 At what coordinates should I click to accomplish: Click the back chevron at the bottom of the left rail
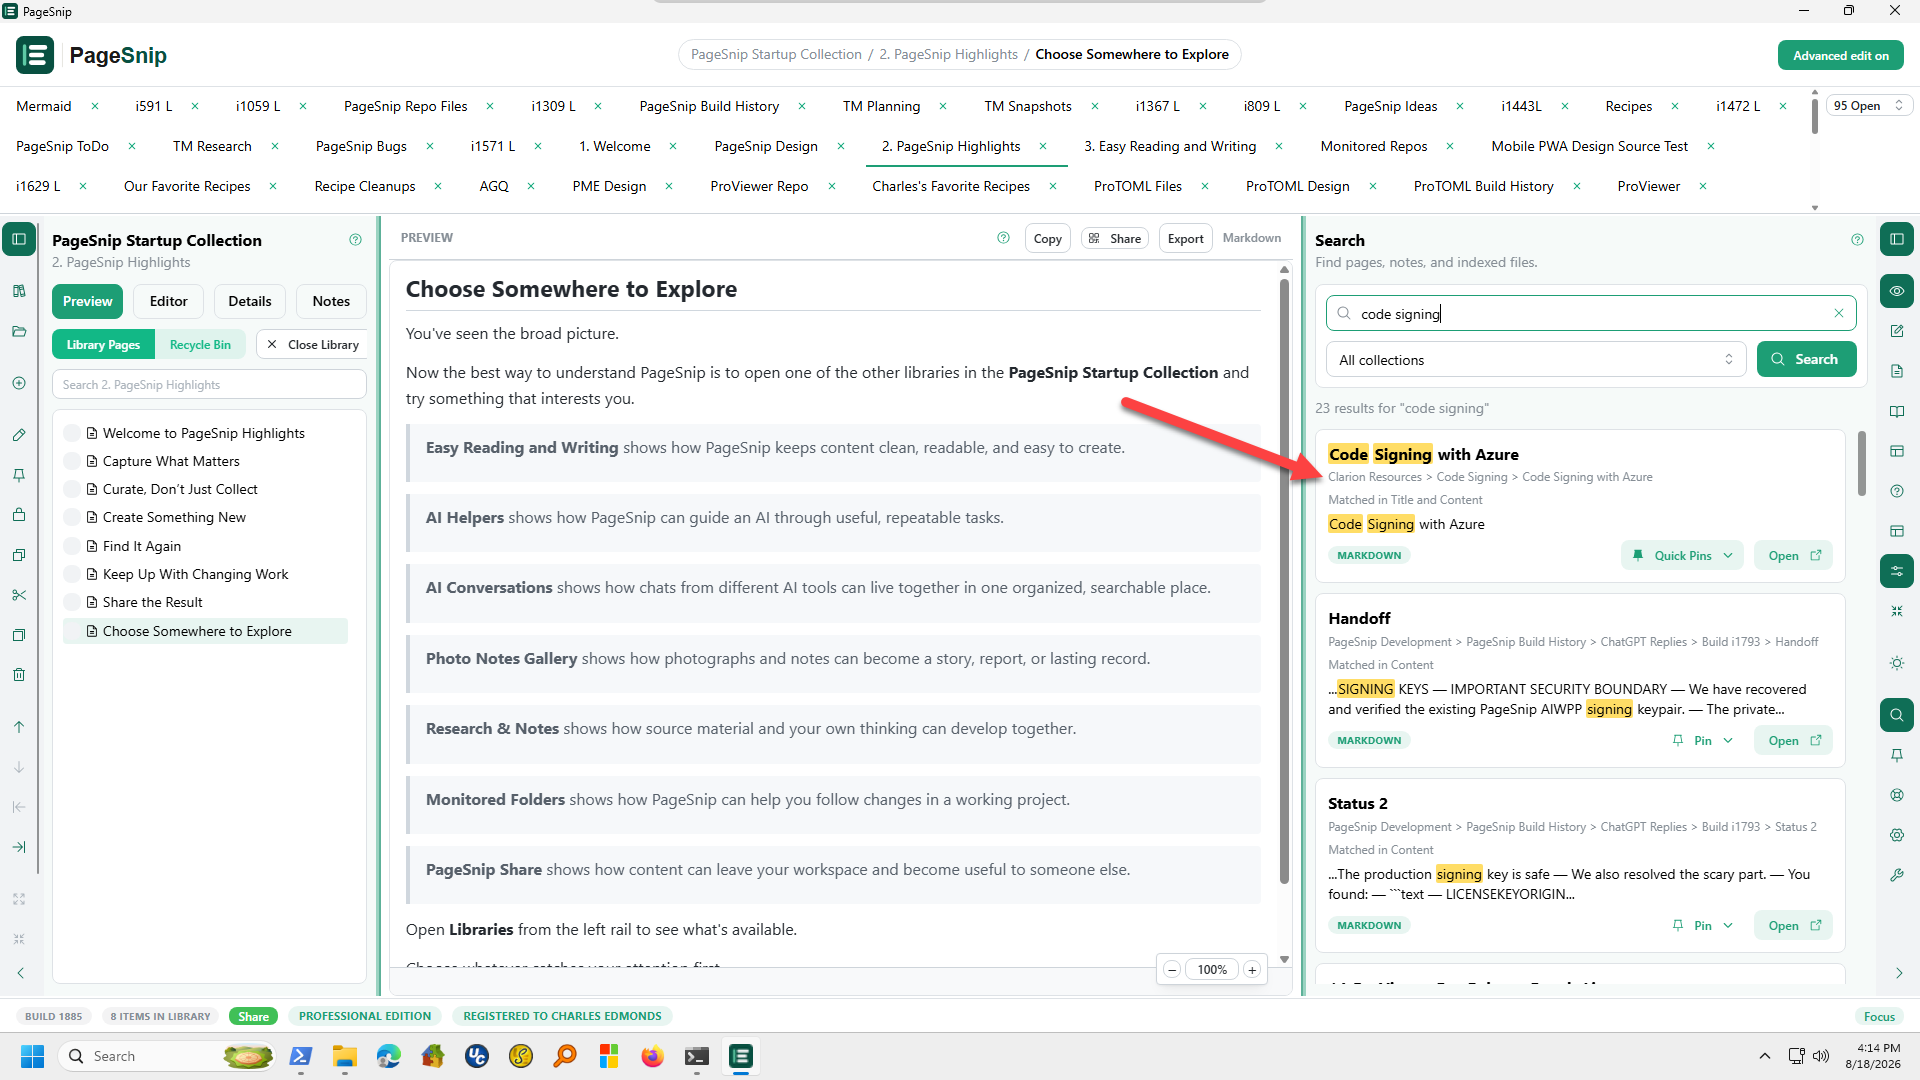tap(21, 973)
